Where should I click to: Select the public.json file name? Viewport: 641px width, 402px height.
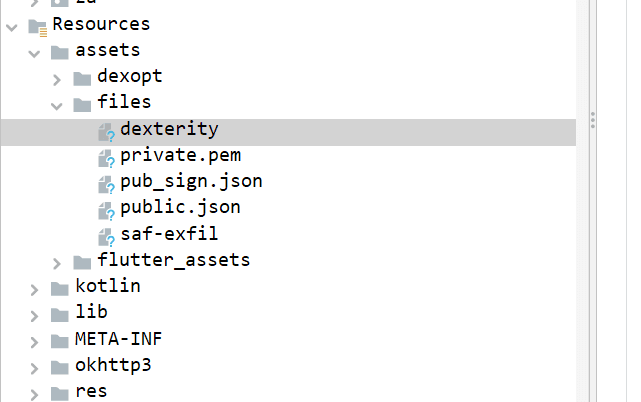[180, 208]
